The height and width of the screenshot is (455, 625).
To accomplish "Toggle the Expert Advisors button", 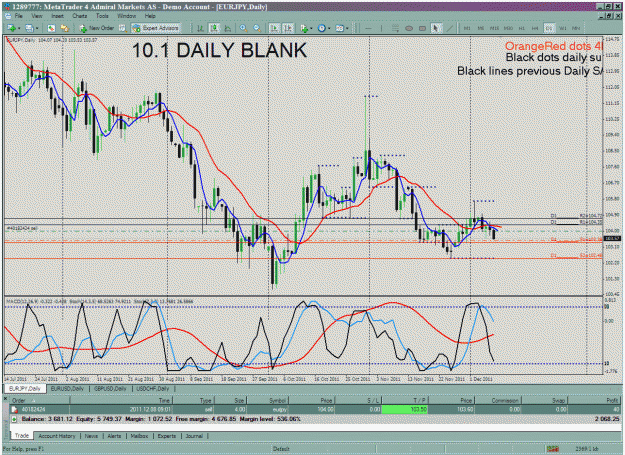I will [156, 28].
